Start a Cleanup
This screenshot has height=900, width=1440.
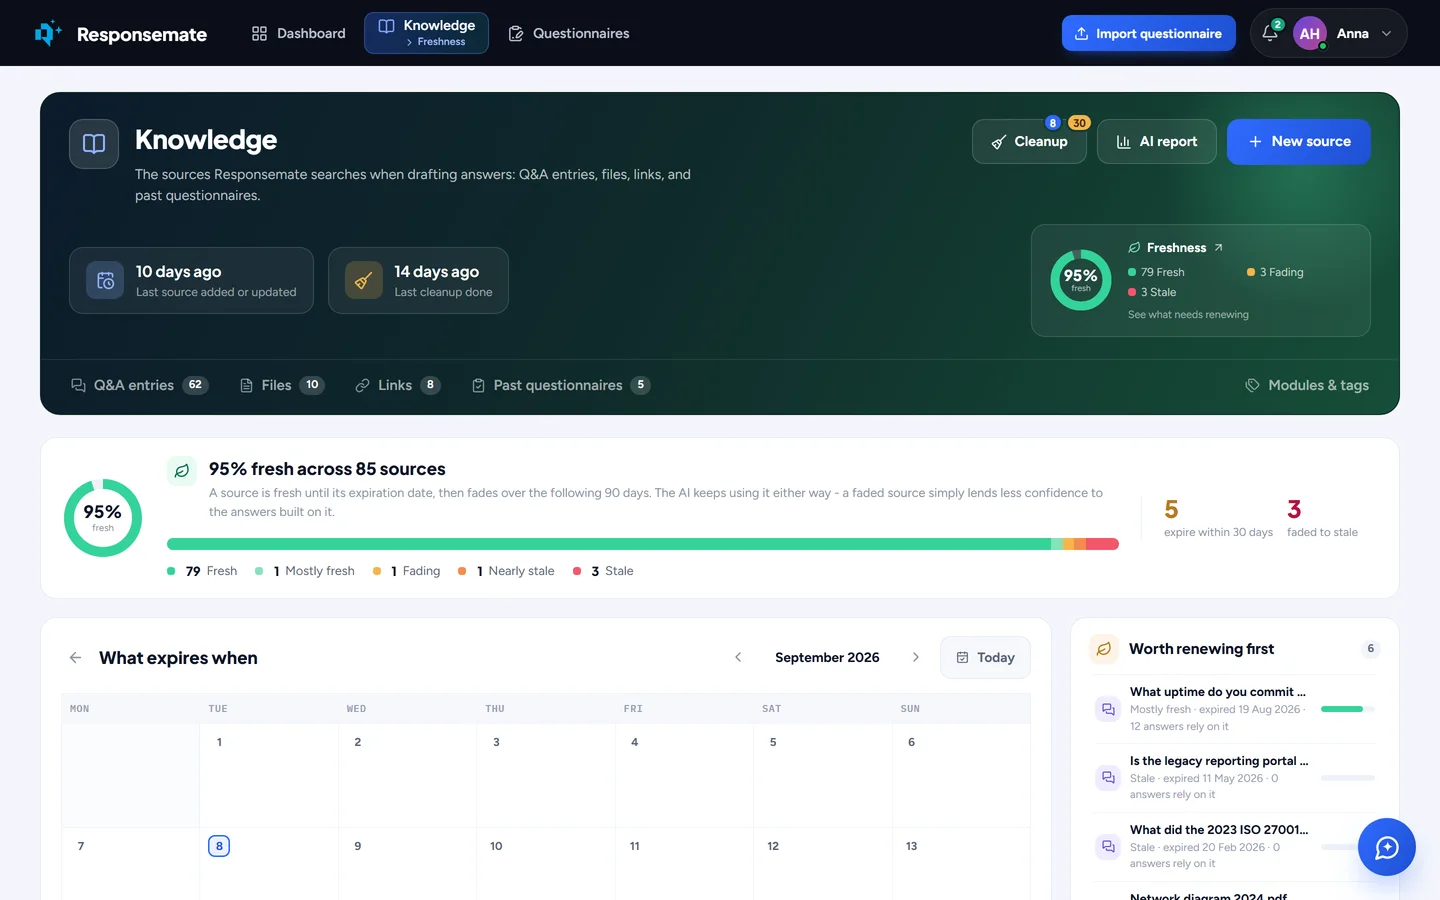[x=1029, y=142]
